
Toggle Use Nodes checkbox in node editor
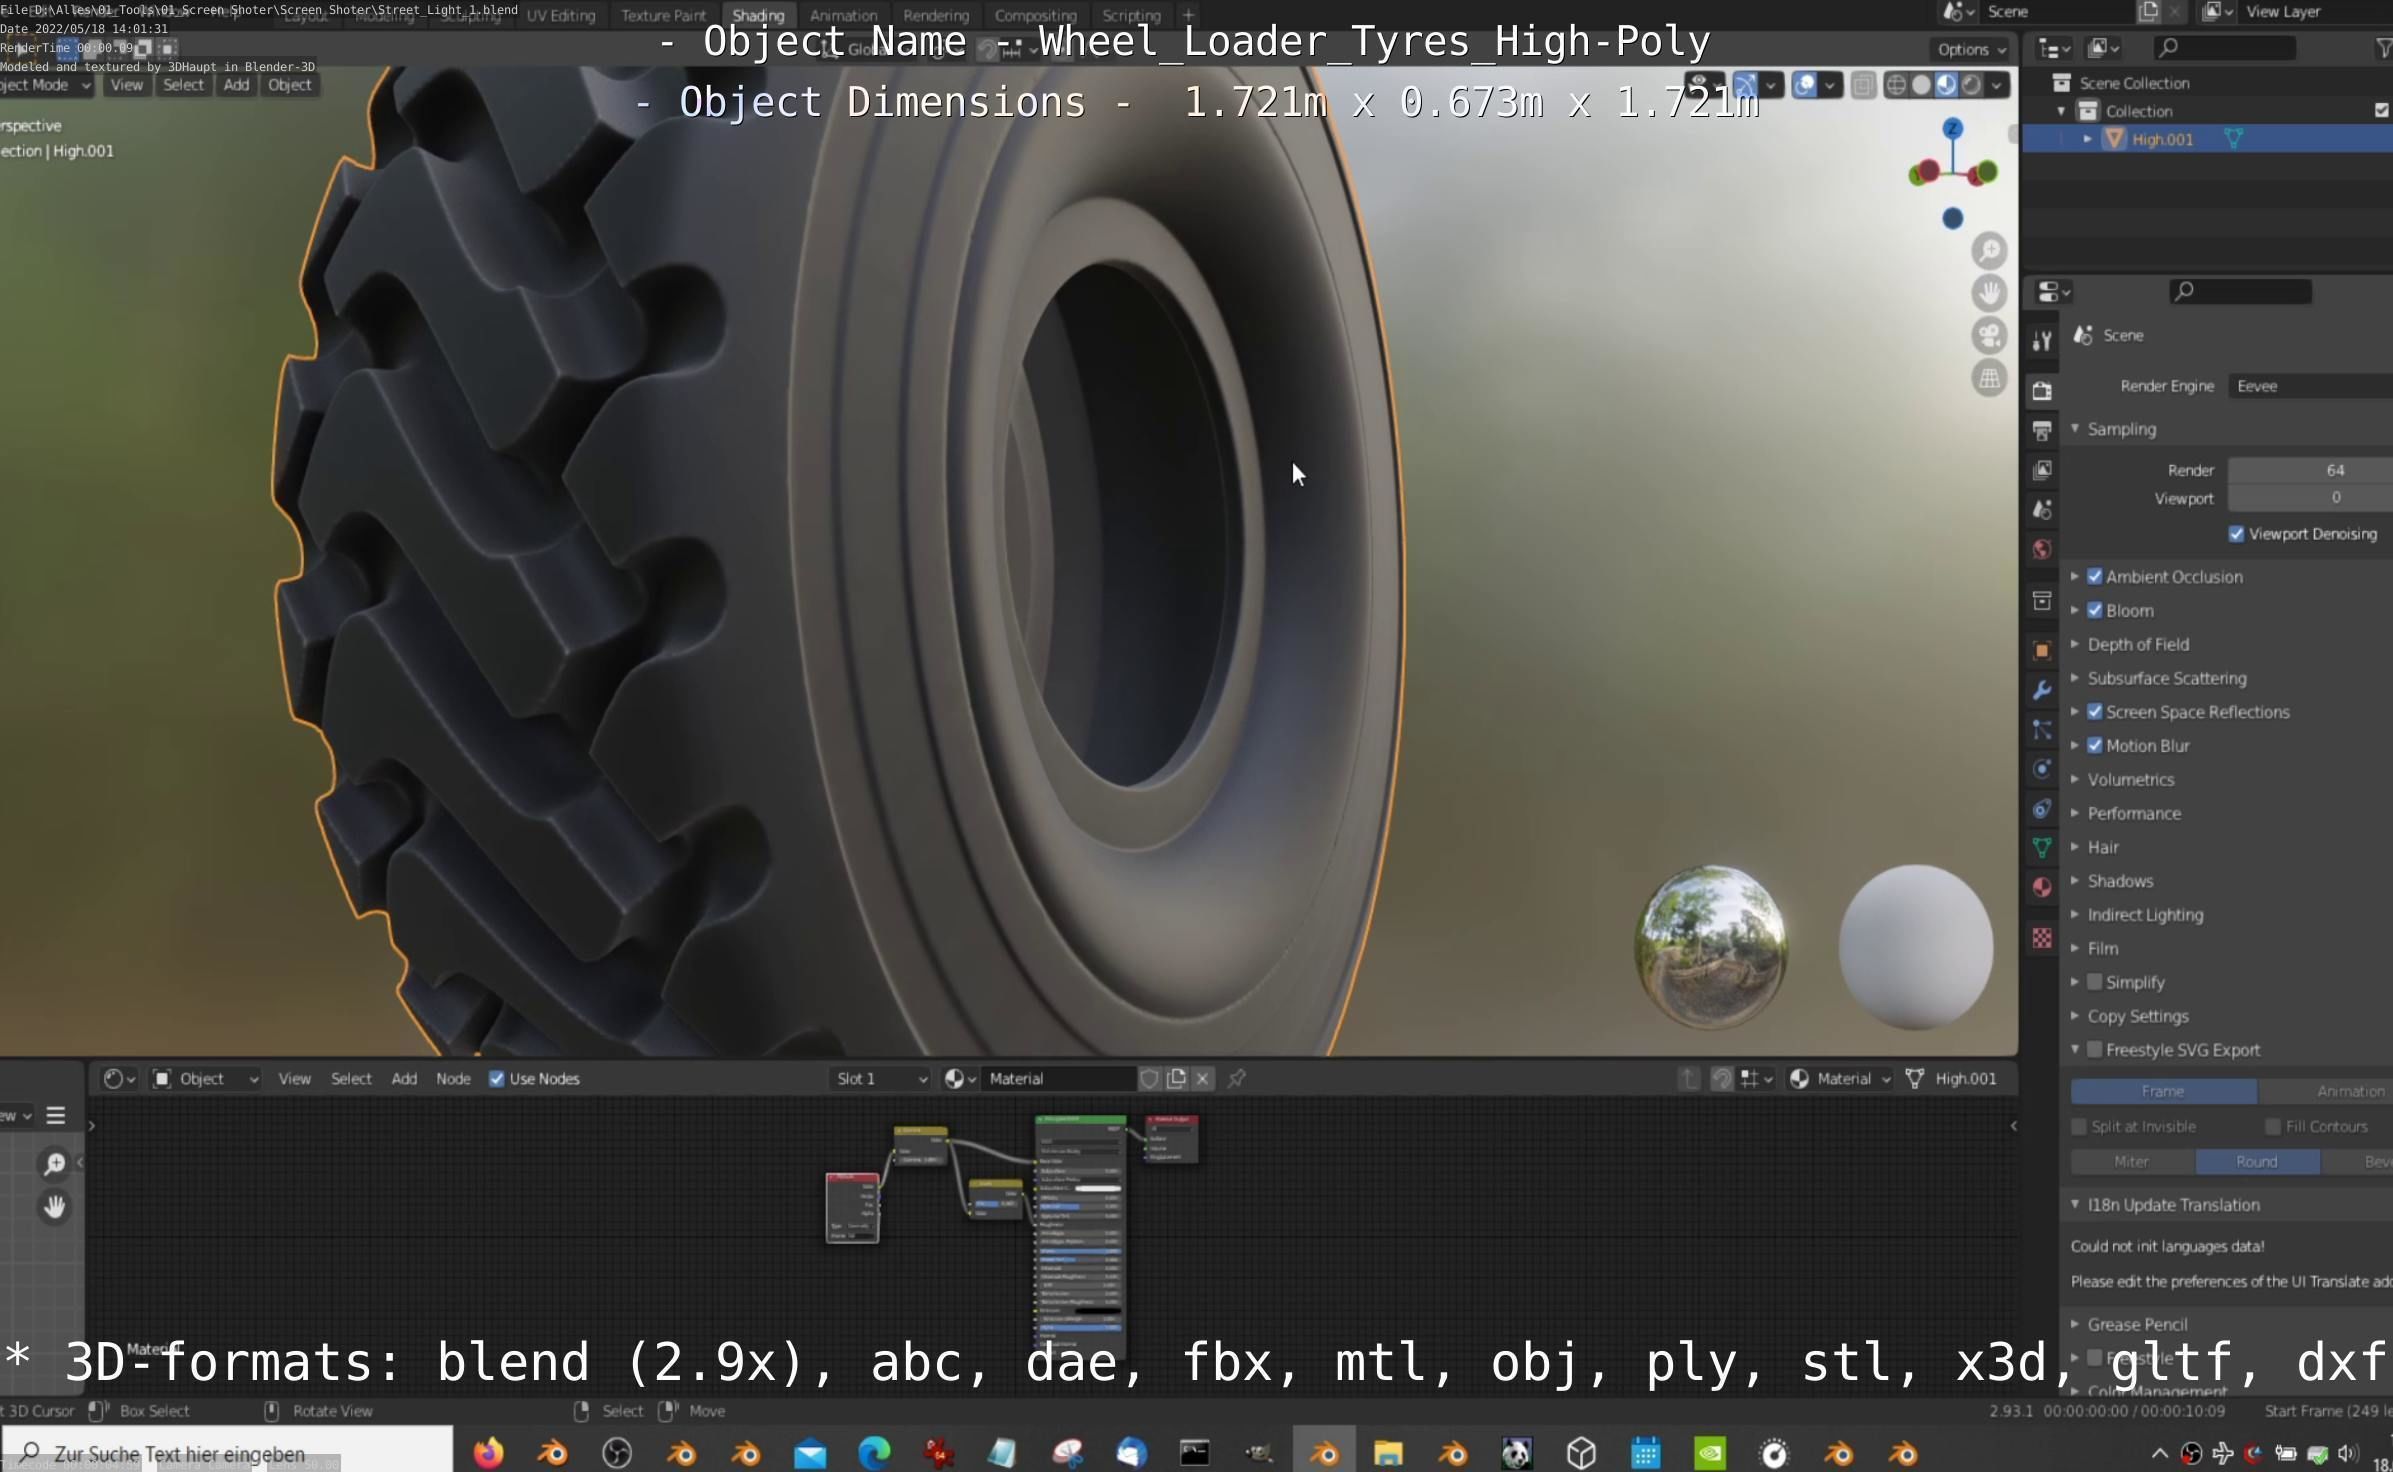(496, 1078)
